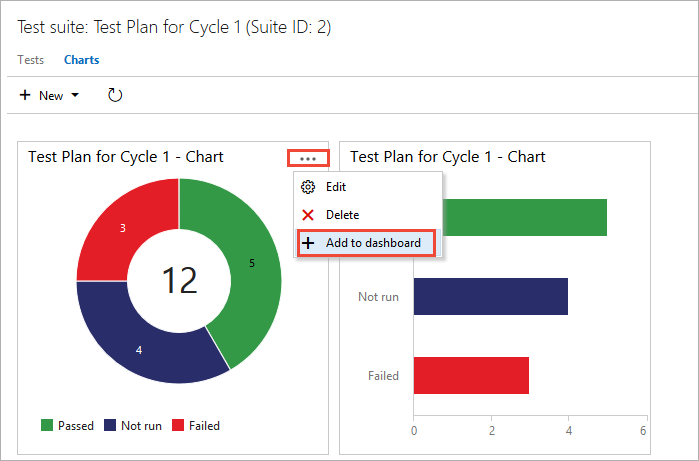Click the plus icon beside Add to dashboard
This screenshot has height=461, width=699.
tap(308, 243)
